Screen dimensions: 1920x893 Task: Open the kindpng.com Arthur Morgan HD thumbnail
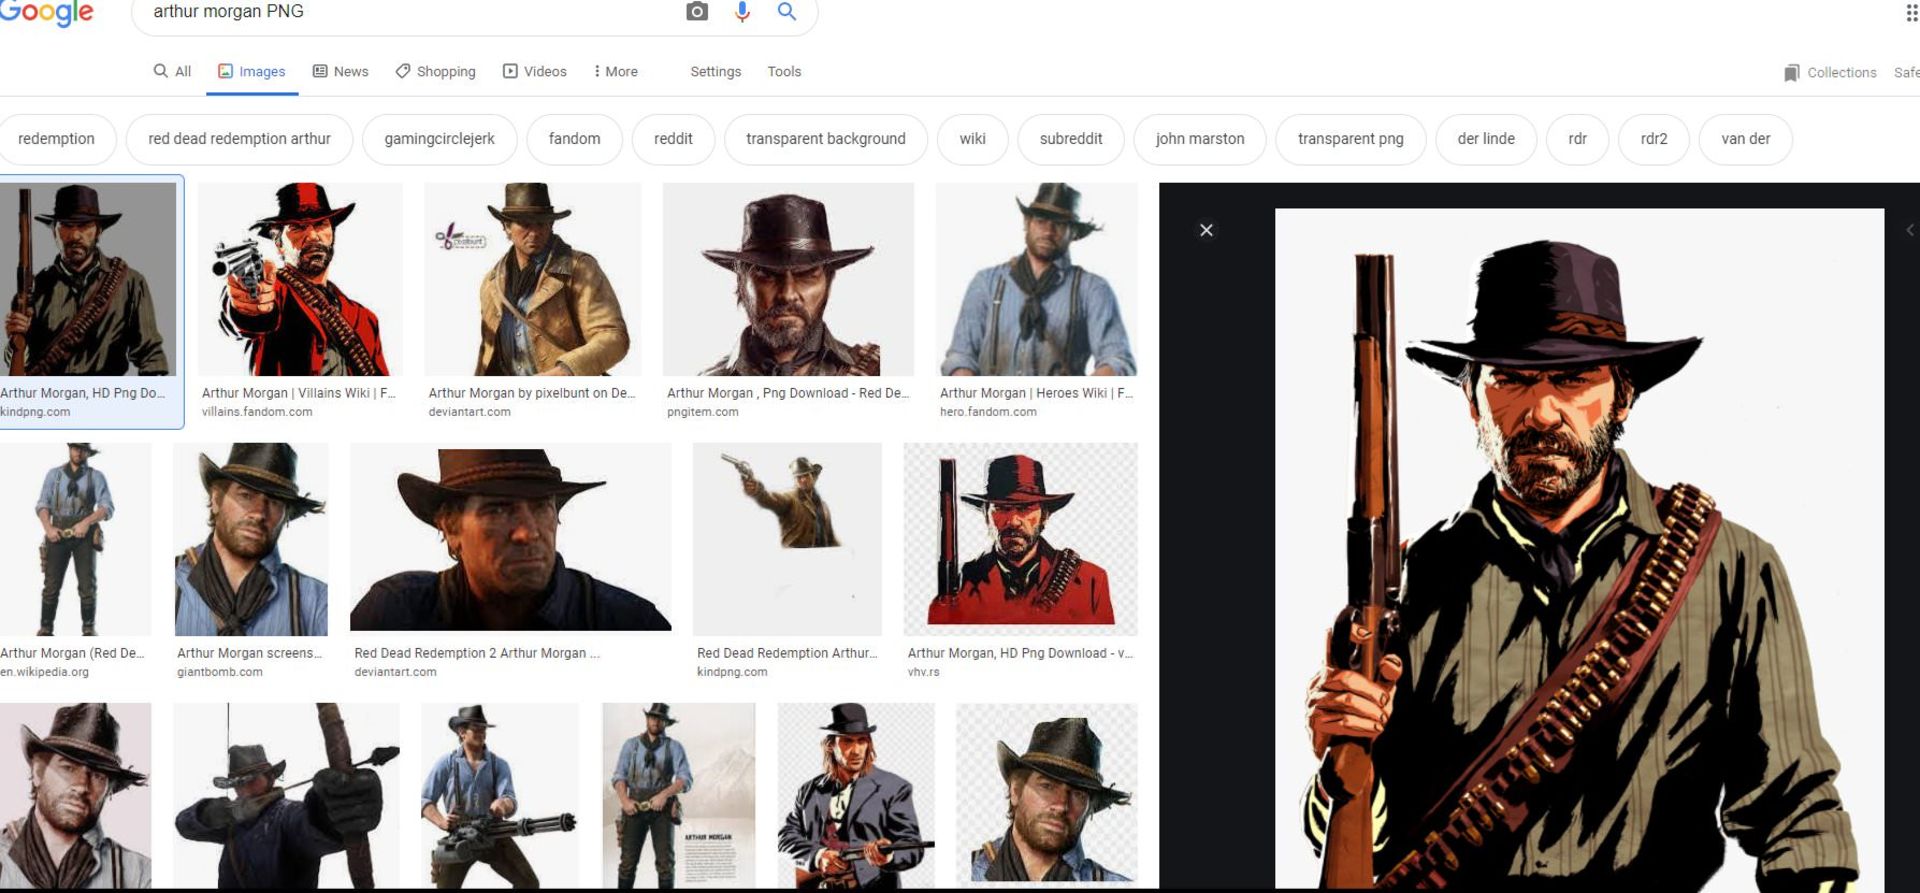88,279
